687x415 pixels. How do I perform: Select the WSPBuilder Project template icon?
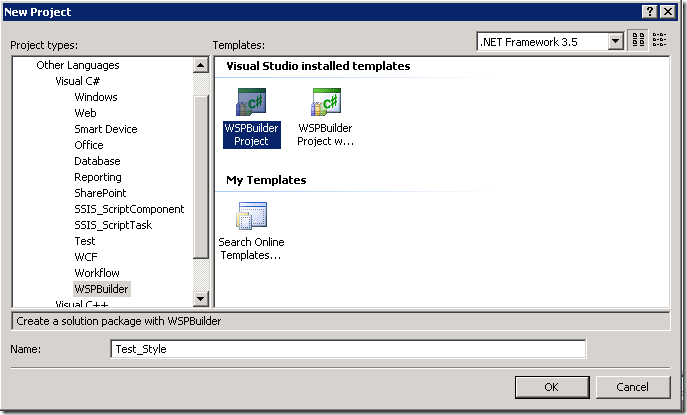pos(251,102)
